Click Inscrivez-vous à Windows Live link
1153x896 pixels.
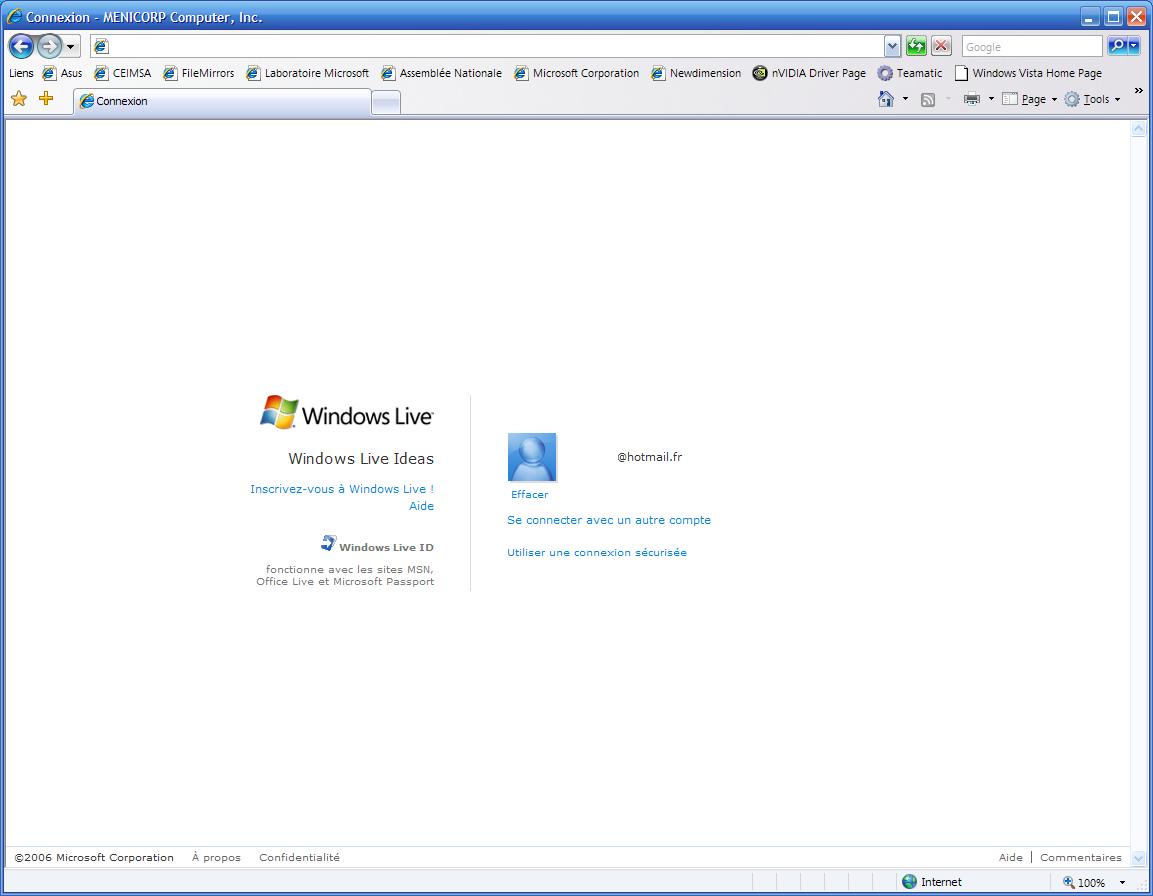(342, 489)
